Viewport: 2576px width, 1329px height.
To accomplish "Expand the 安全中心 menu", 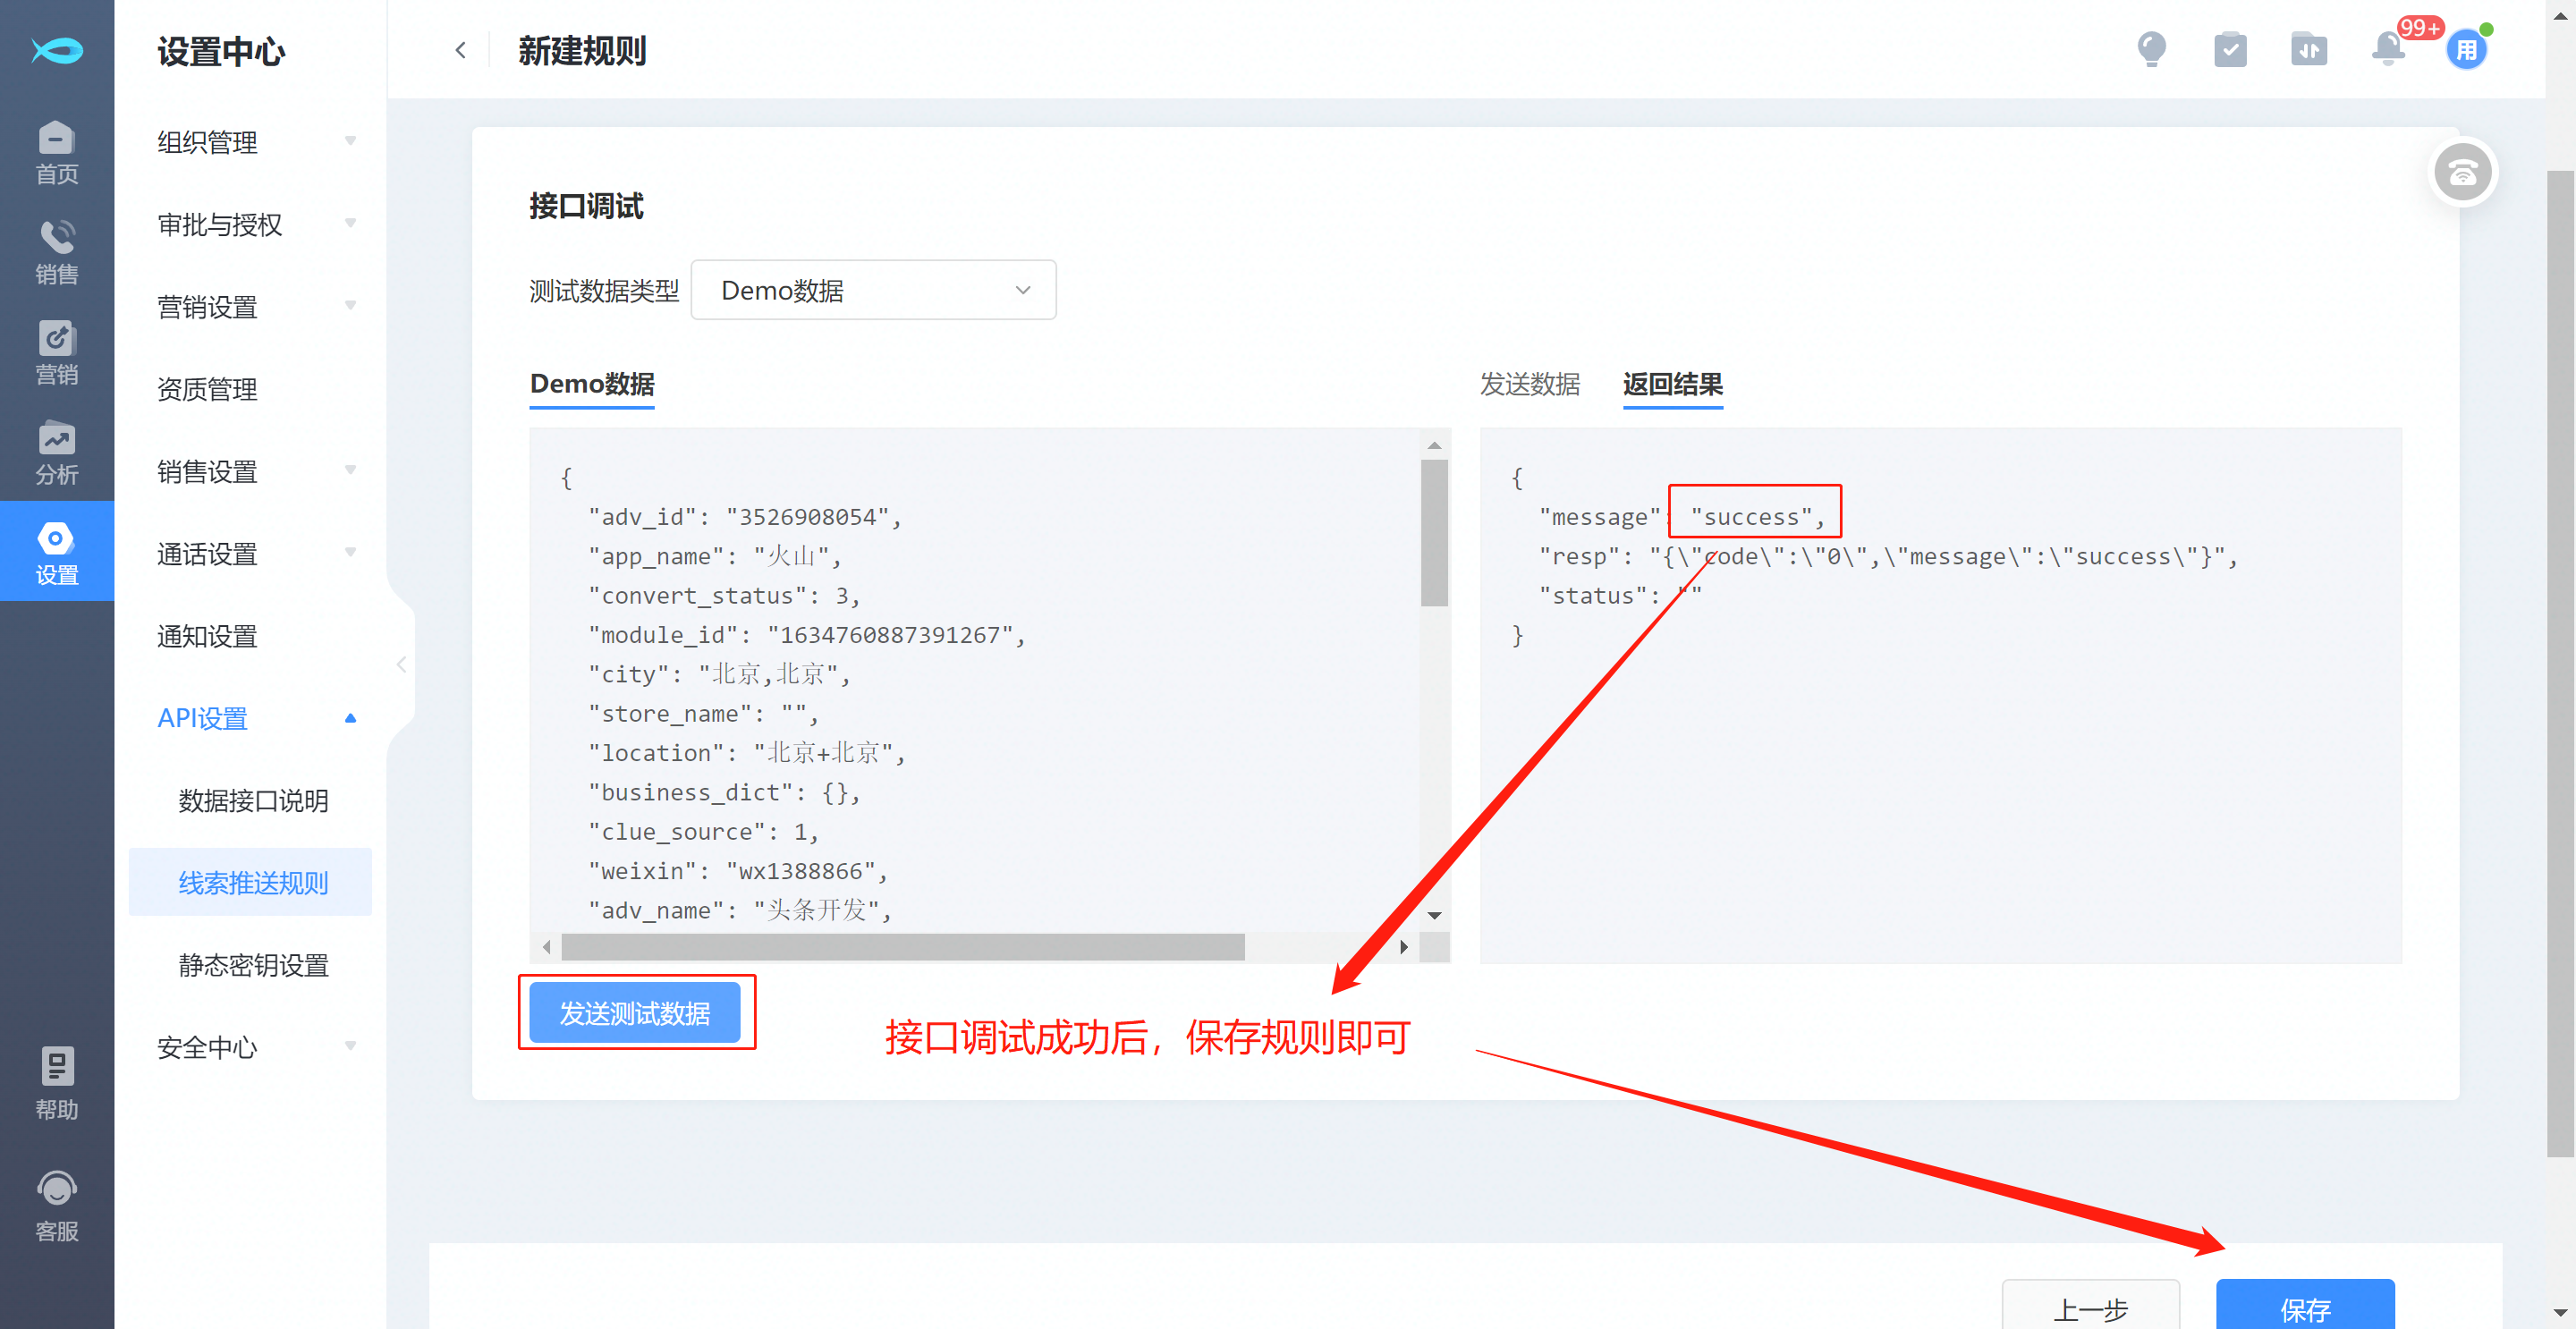I will coord(257,1046).
